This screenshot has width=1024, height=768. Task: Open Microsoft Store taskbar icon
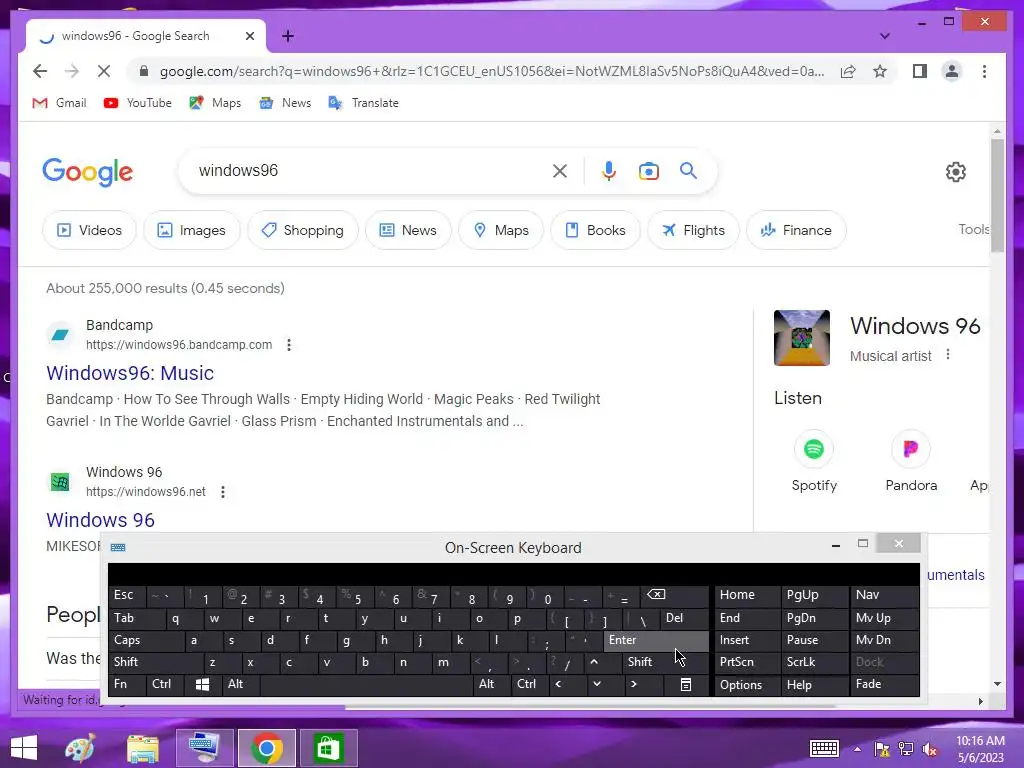coord(328,748)
